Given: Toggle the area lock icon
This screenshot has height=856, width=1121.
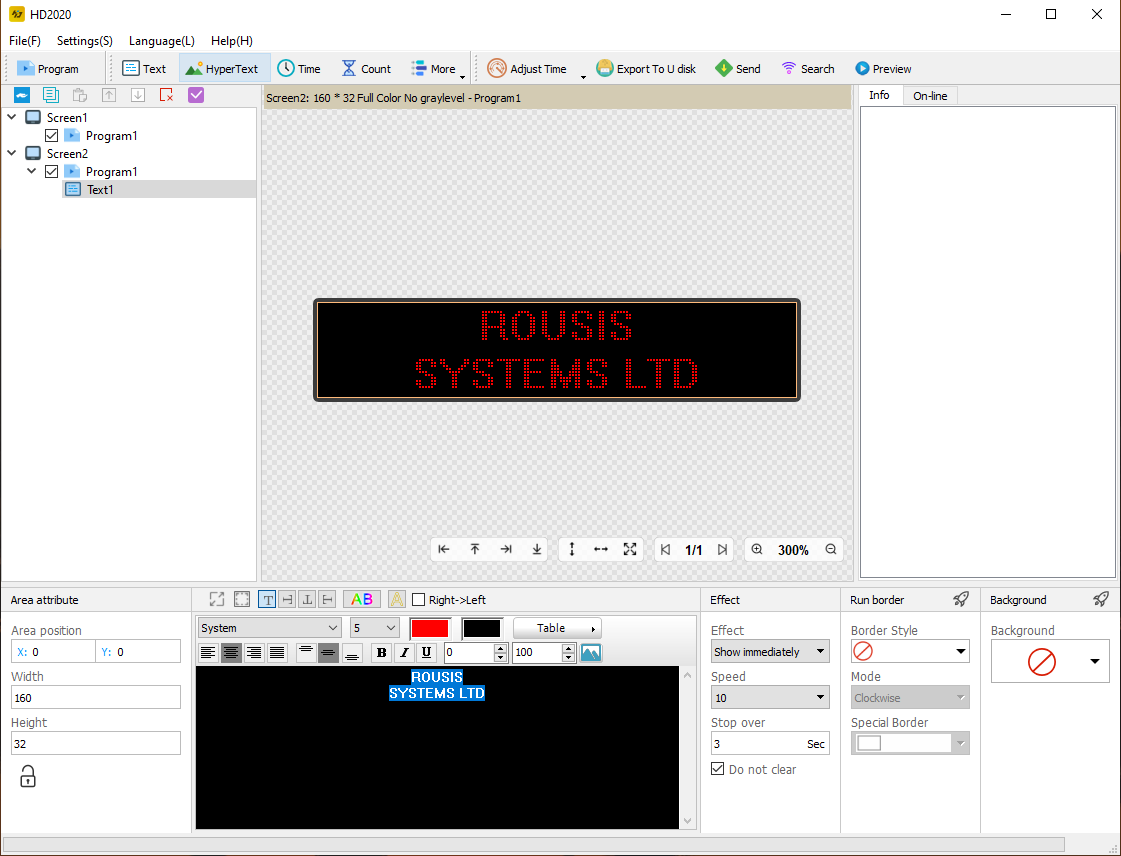Looking at the screenshot, I should click(x=27, y=776).
